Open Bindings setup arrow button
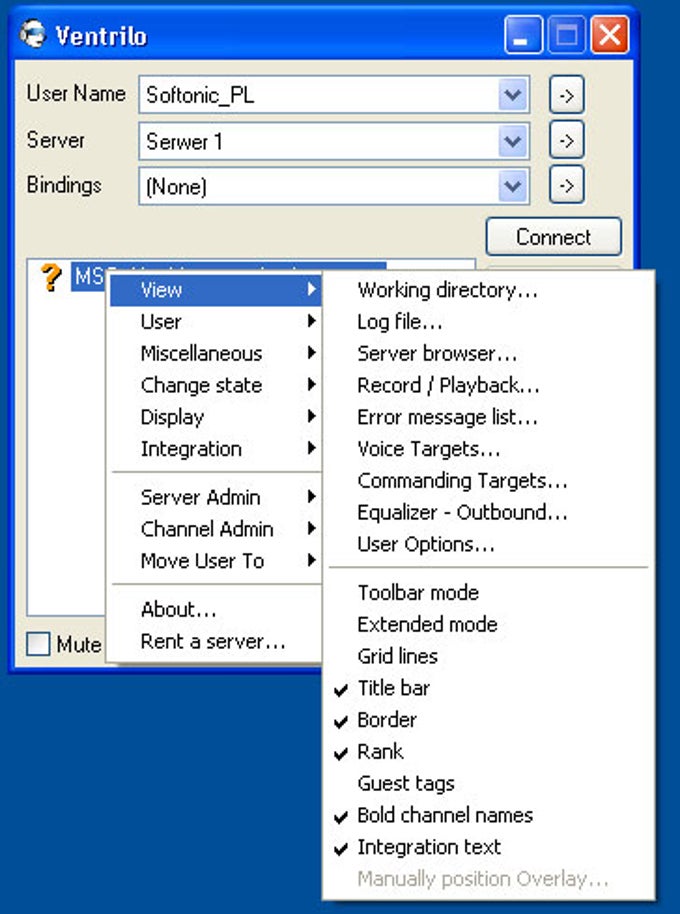 pyautogui.click(x=566, y=185)
